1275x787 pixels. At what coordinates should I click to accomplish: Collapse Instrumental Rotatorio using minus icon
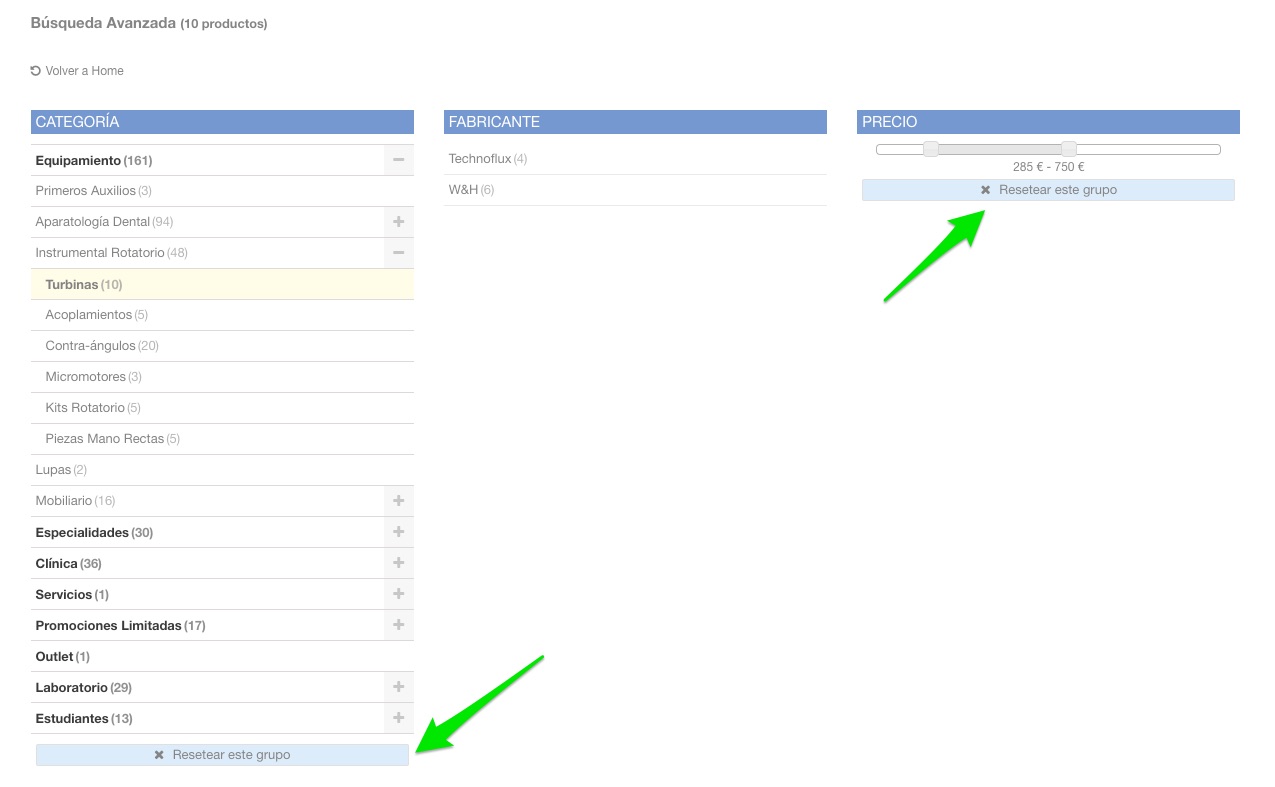pyautogui.click(x=398, y=253)
